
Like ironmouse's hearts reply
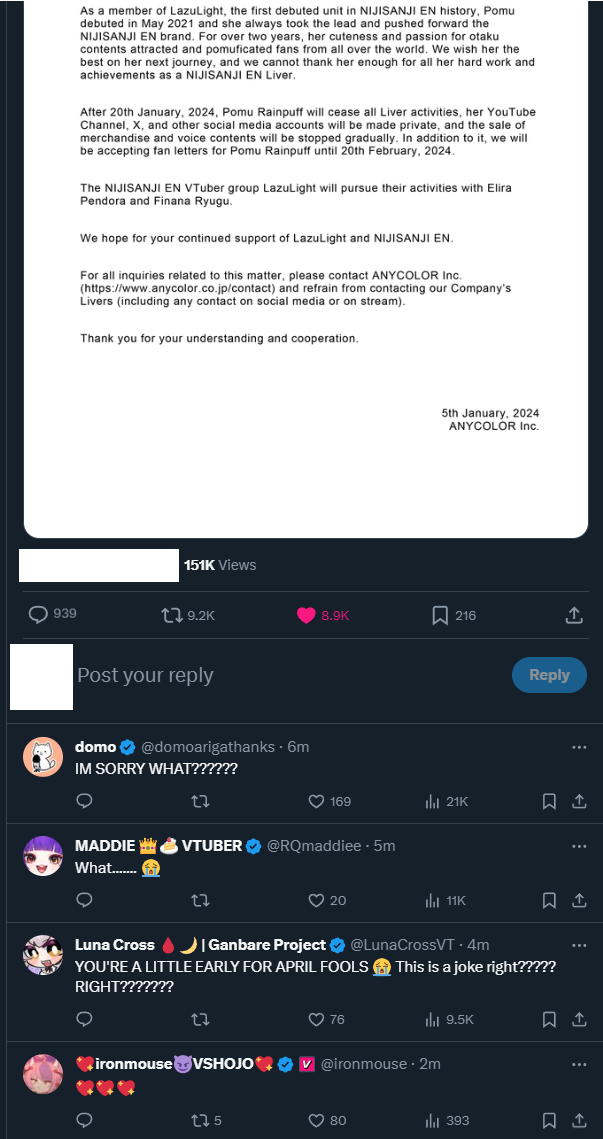point(317,1120)
